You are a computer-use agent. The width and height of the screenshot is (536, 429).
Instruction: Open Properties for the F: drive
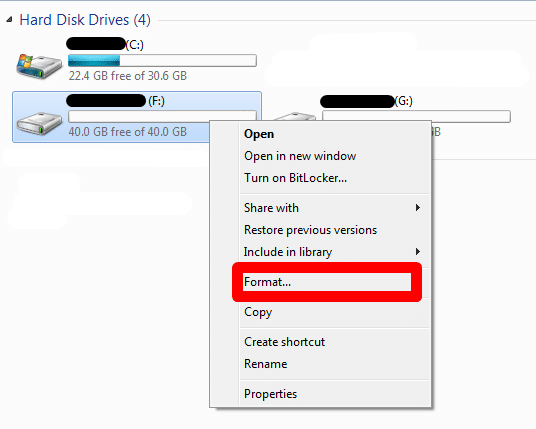pos(270,394)
